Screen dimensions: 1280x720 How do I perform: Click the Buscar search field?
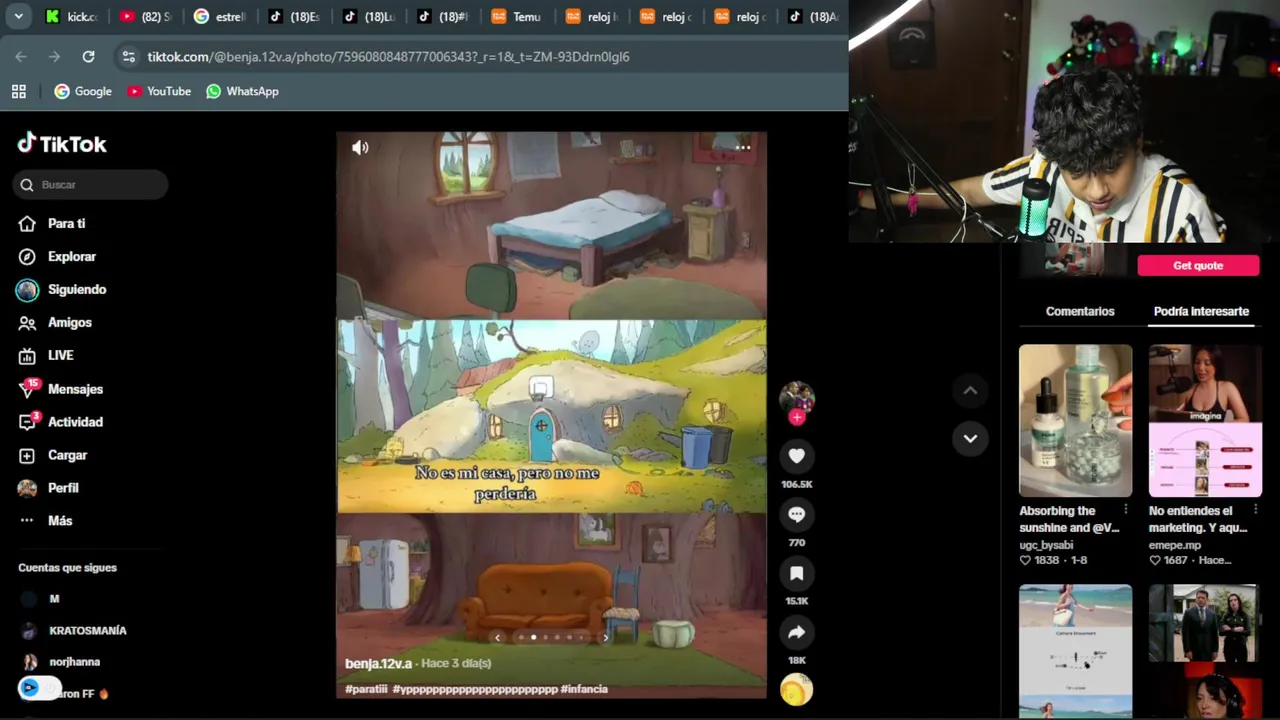click(91, 185)
